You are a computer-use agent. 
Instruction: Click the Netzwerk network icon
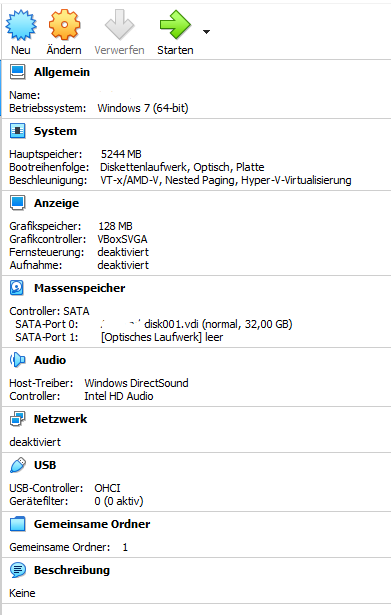[17, 419]
